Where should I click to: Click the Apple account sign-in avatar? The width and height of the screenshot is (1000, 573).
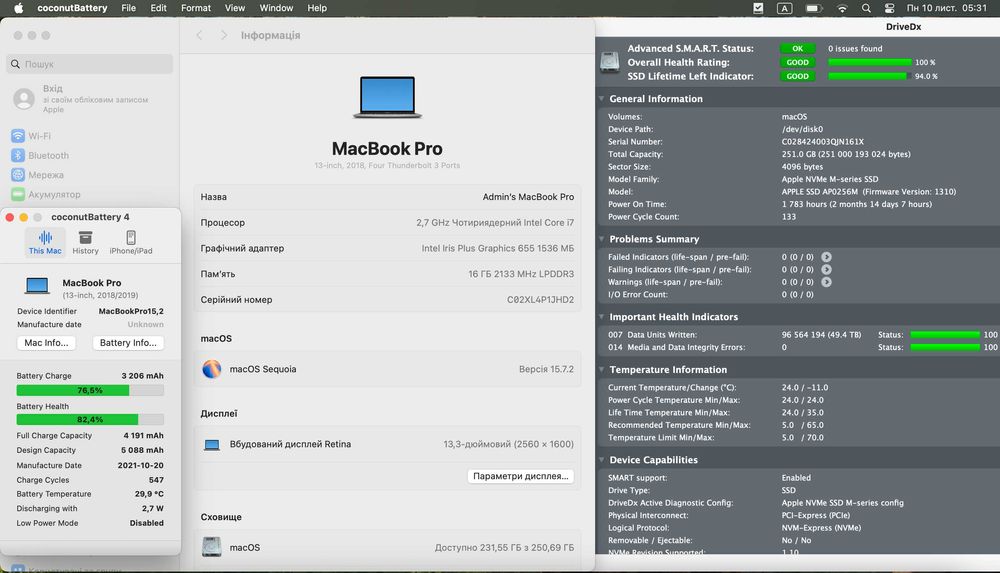point(24,99)
